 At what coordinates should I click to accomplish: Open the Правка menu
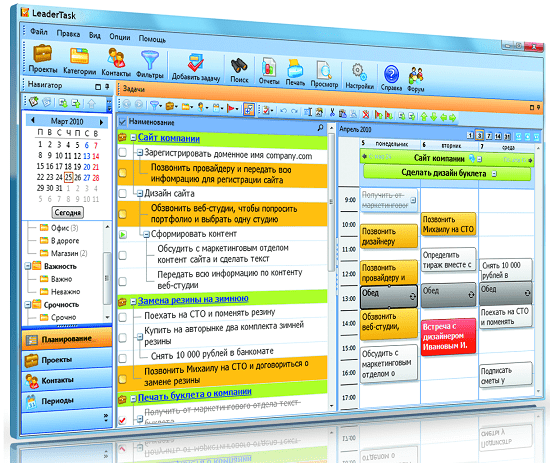point(68,34)
